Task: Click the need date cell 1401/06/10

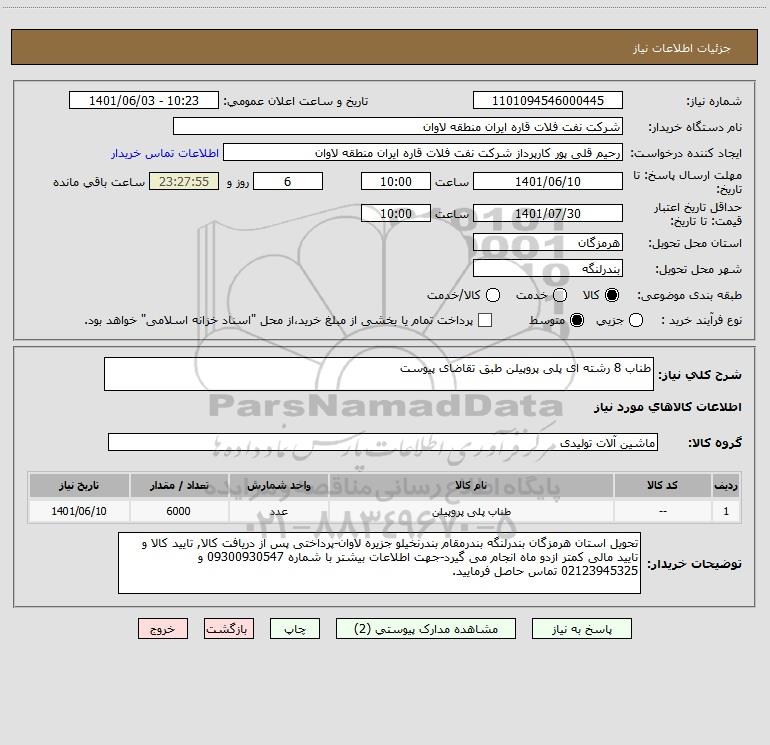Action: [x=79, y=511]
